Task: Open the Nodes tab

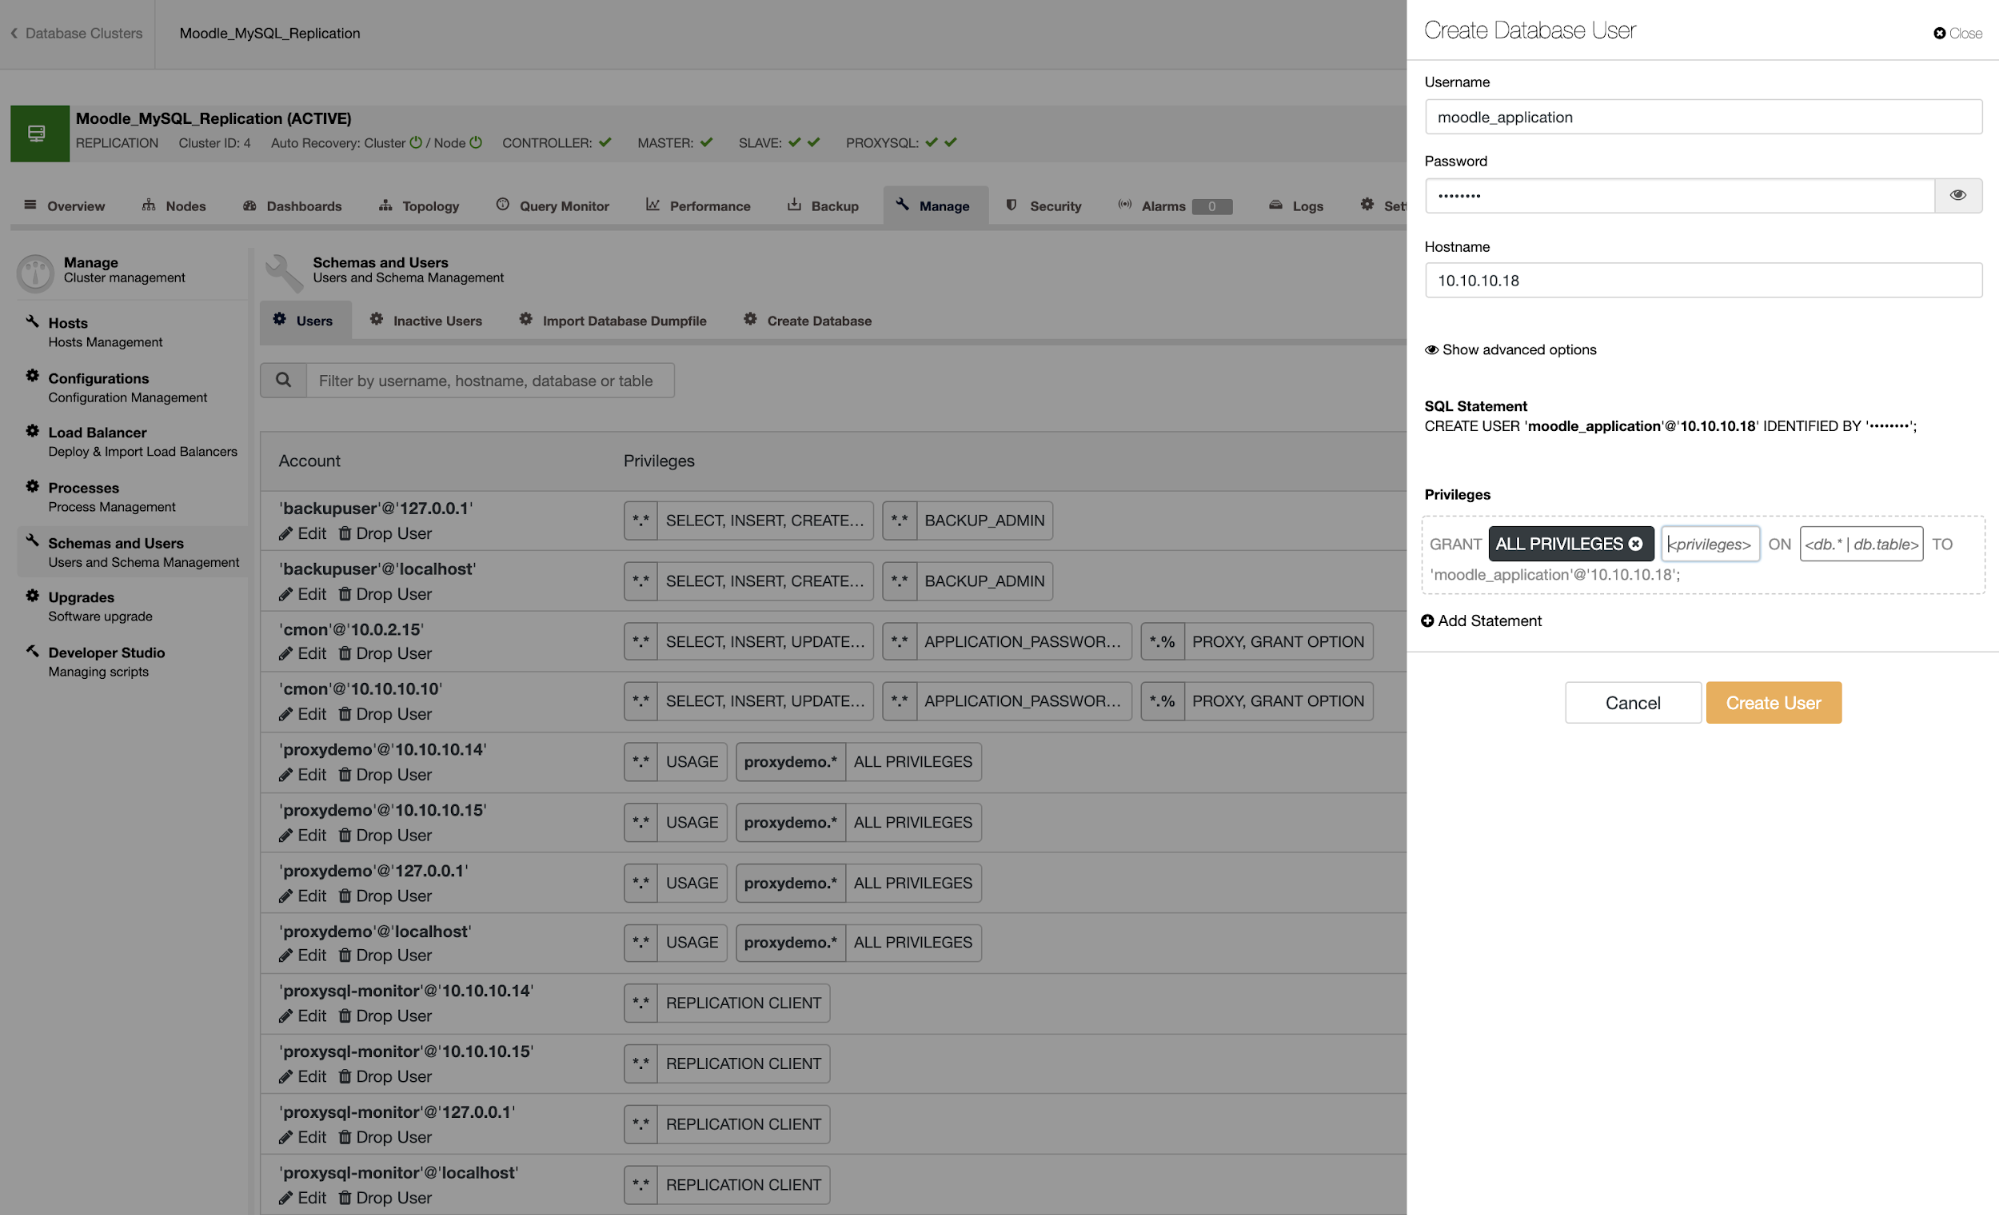Action: point(174,206)
